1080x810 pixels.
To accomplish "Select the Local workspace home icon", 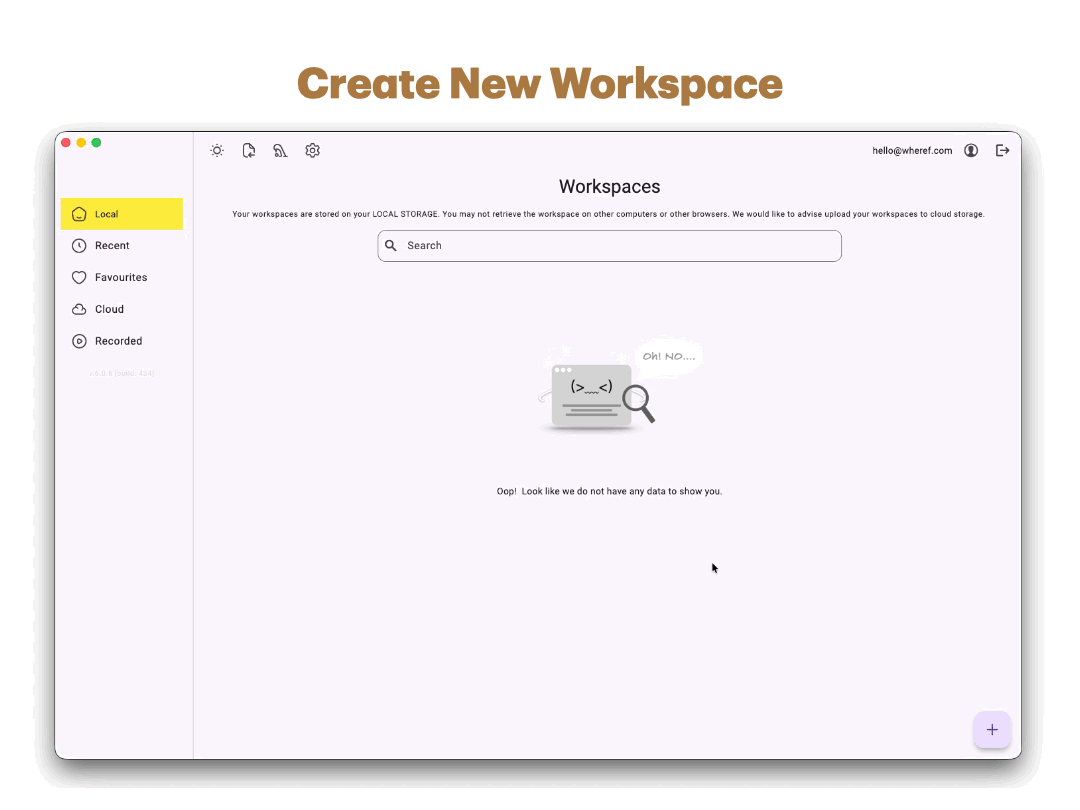I will (x=80, y=213).
